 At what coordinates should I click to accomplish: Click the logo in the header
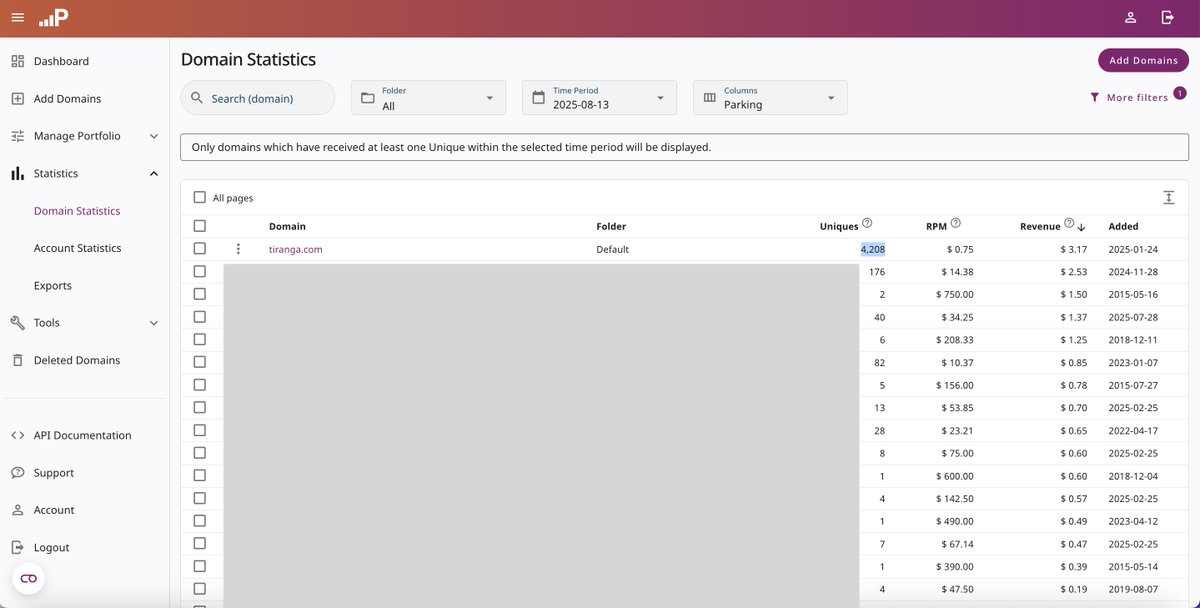54,17
